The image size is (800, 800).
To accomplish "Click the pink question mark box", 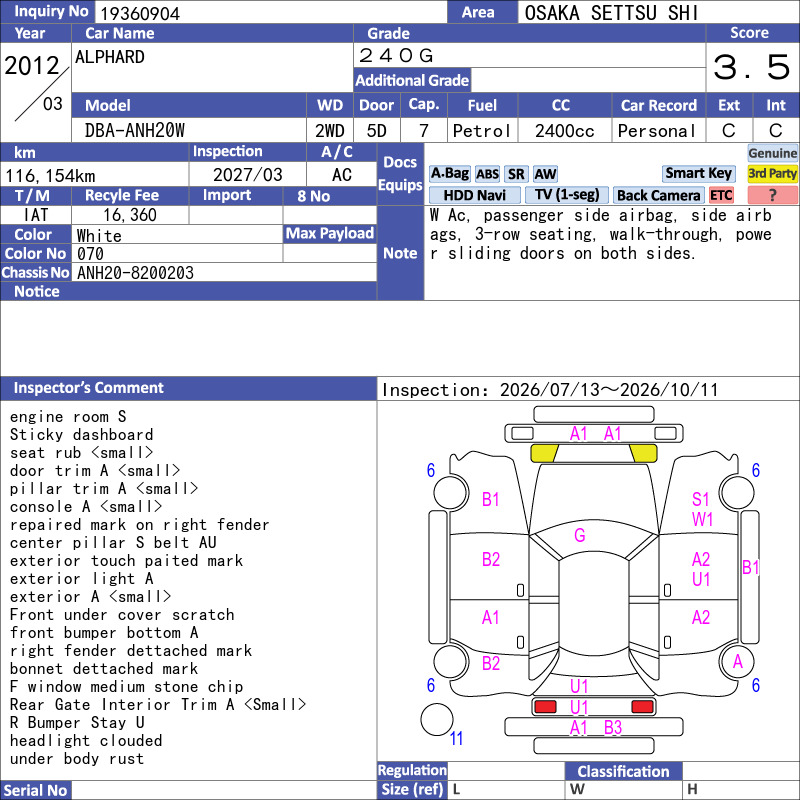I will [772, 195].
